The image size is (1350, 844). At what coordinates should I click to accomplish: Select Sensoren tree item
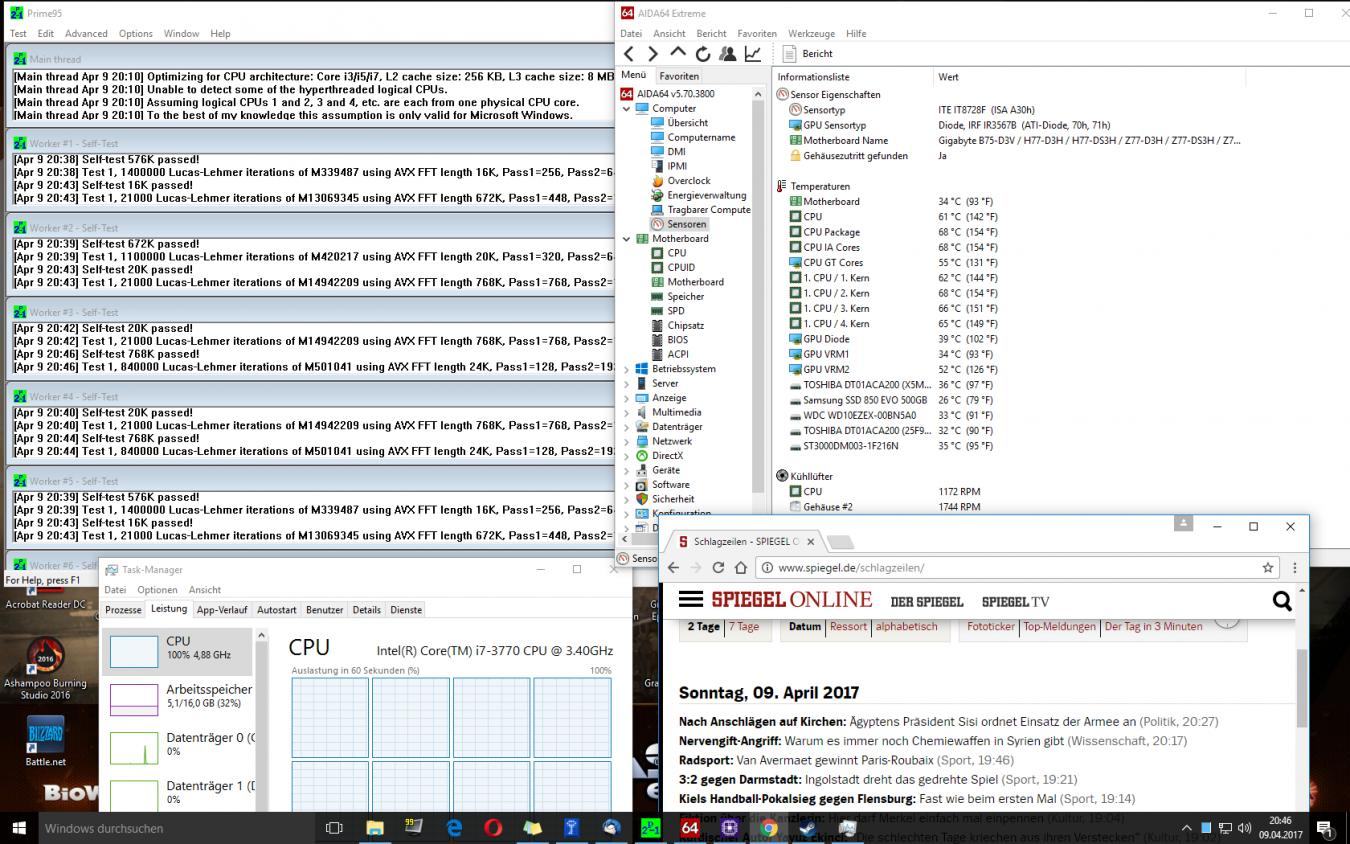point(678,224)
